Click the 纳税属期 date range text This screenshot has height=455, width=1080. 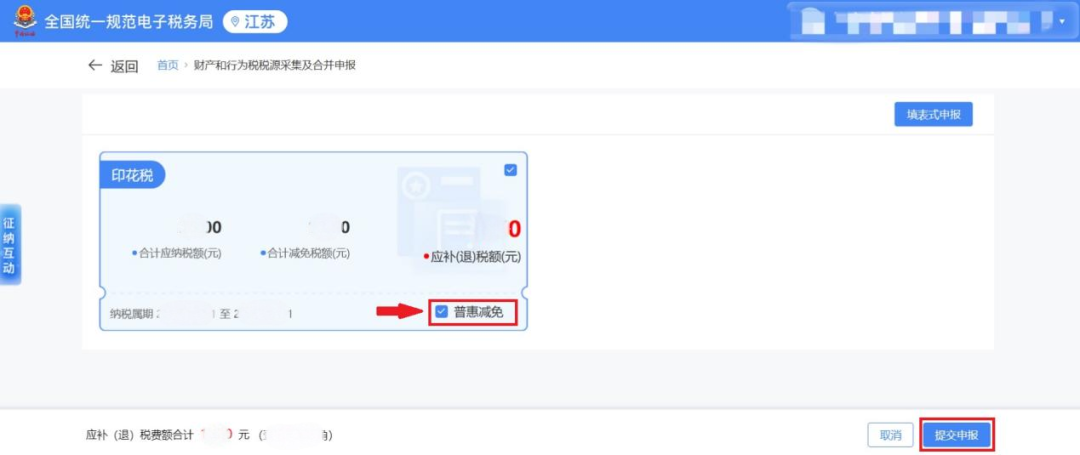click(x=200, y=314)
